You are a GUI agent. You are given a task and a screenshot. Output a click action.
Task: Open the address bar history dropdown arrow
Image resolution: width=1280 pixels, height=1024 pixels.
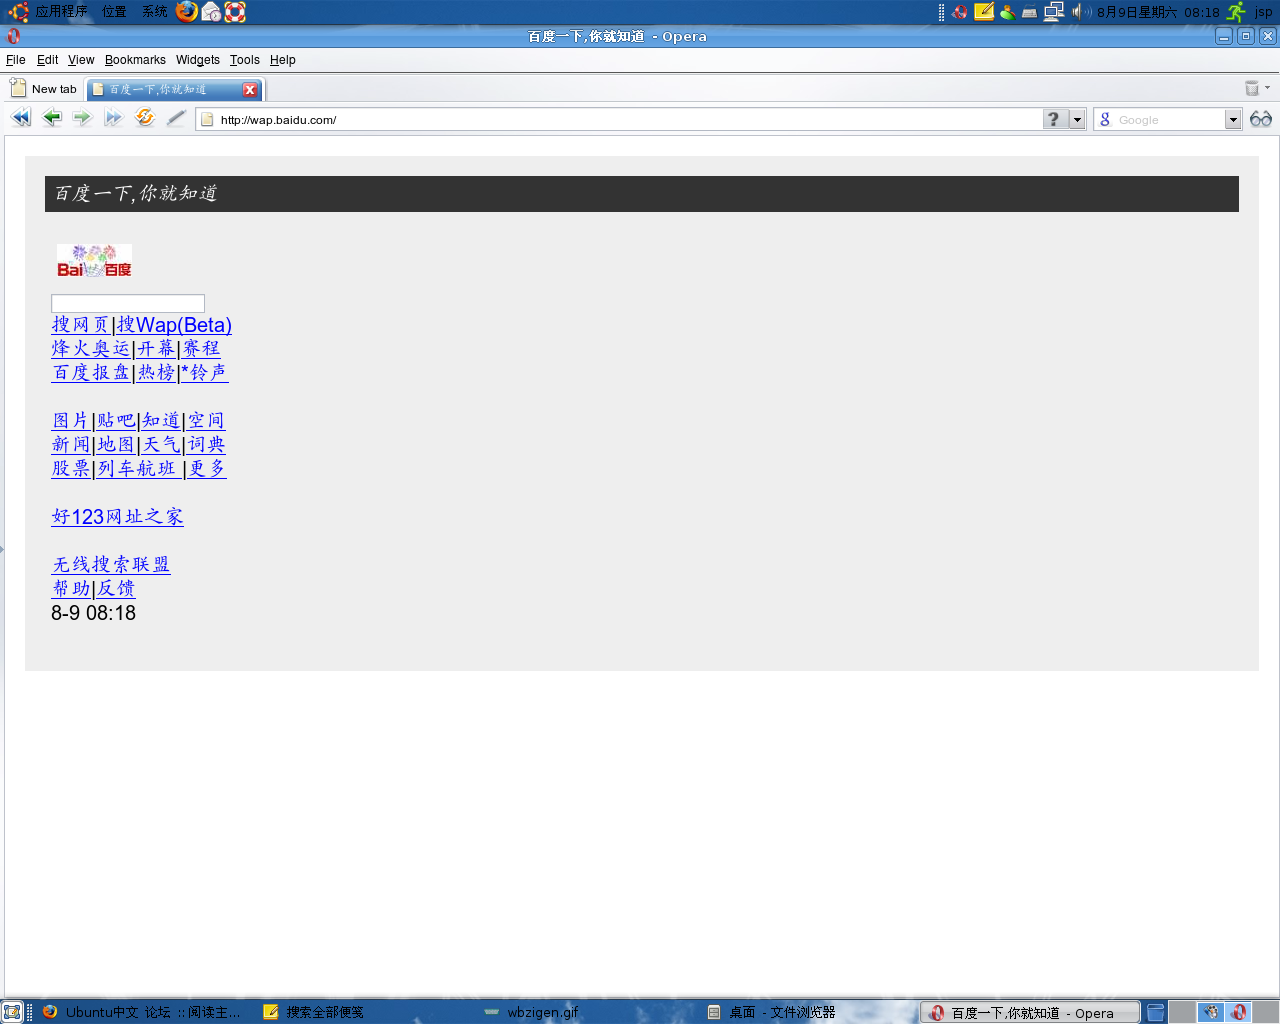click(x=1077, y=120)
